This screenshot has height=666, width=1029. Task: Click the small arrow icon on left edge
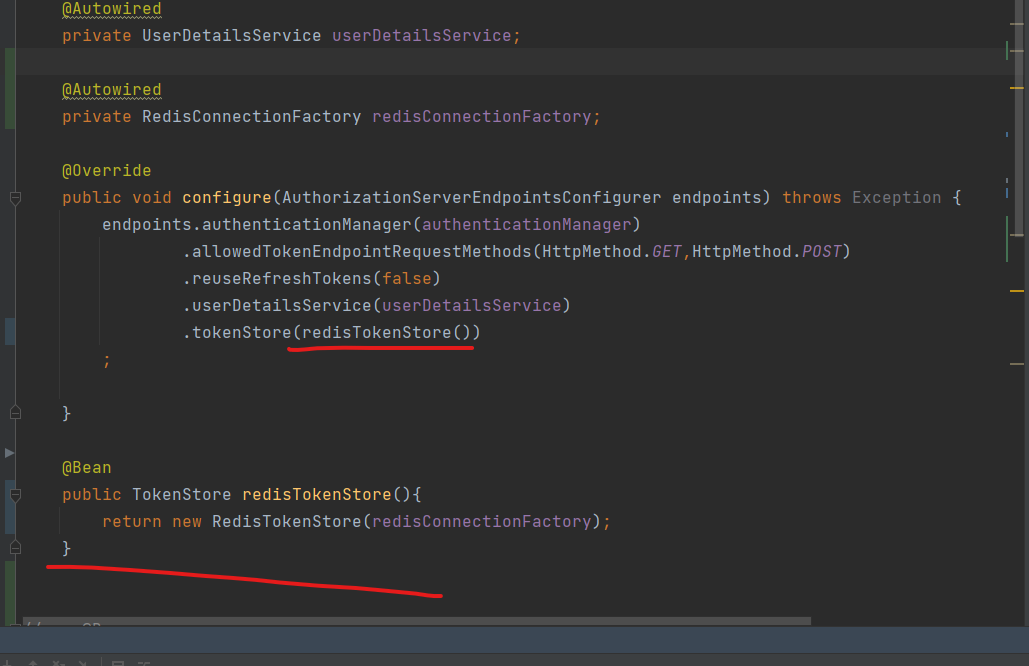pos(10,453)
